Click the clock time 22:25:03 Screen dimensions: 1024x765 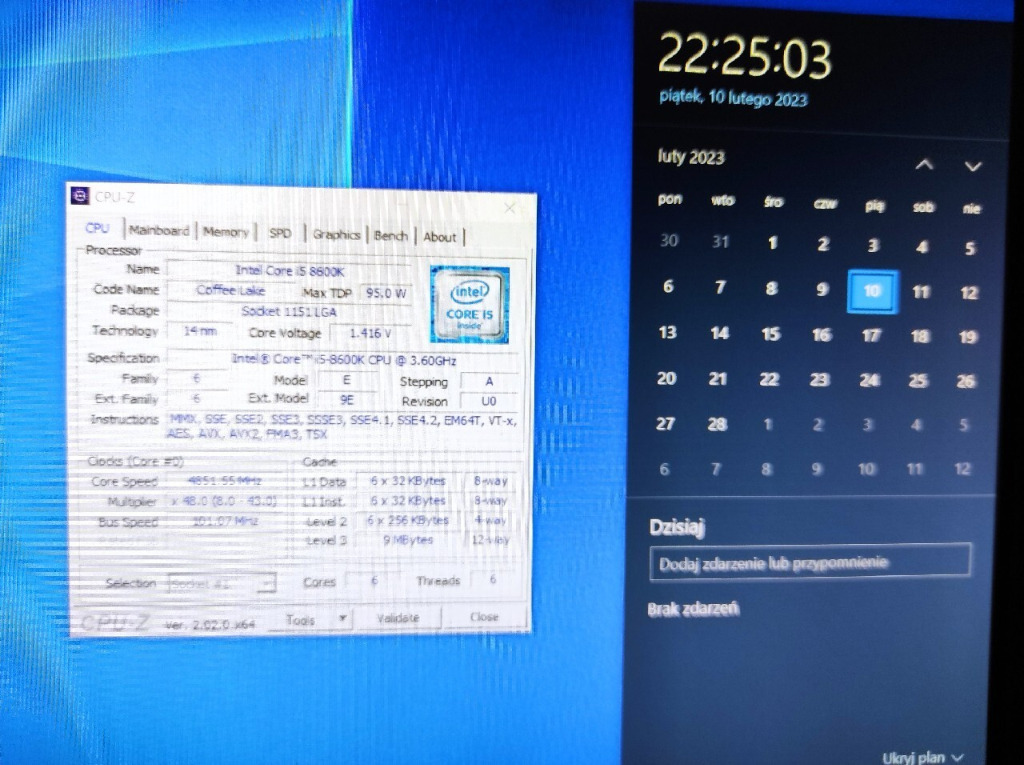[x=744, y=56]
